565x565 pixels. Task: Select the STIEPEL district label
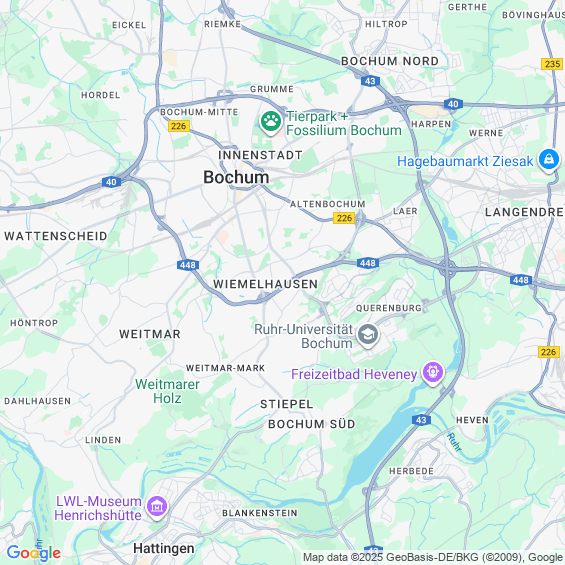[x=286, y=404]
